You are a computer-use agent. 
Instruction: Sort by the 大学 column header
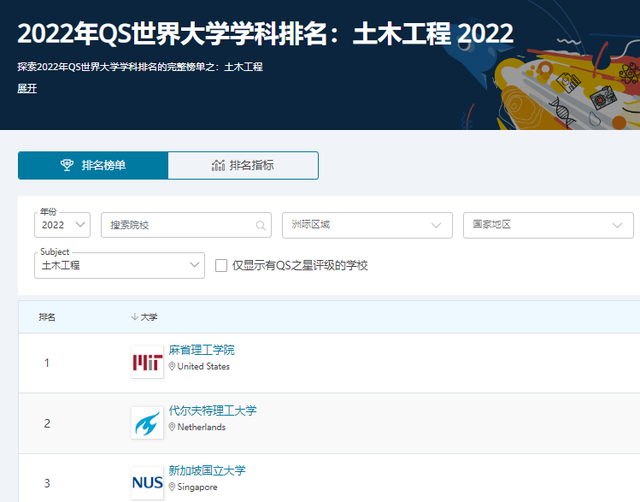149,317
